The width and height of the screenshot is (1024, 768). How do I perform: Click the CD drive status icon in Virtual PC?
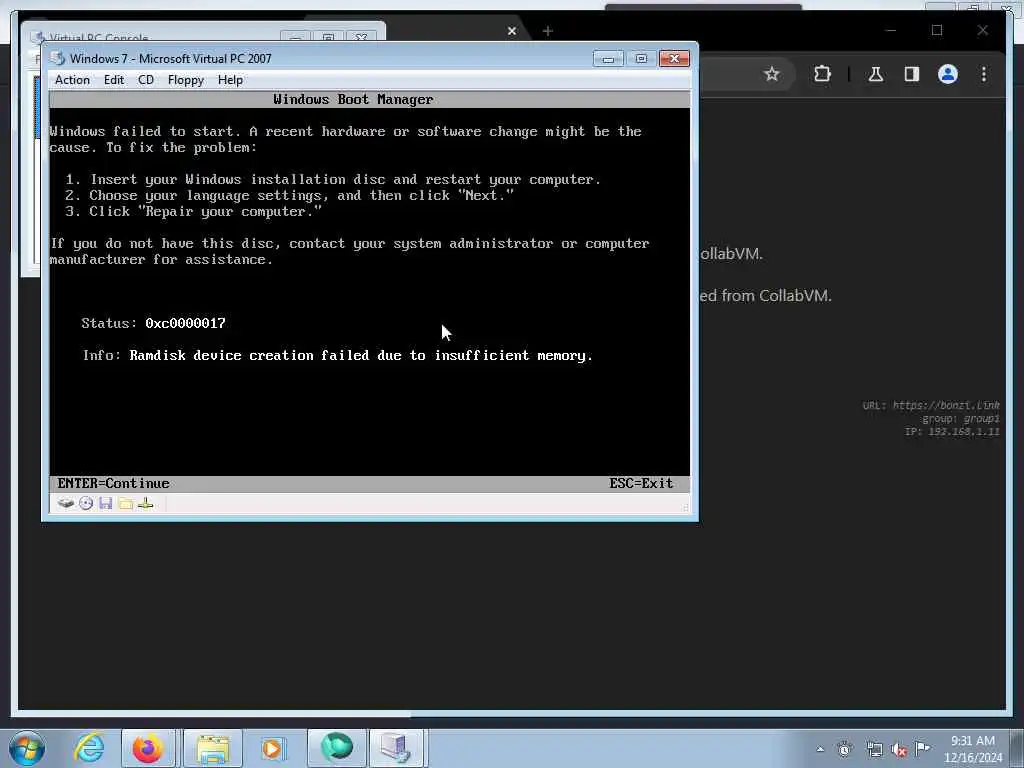point(86,504)
